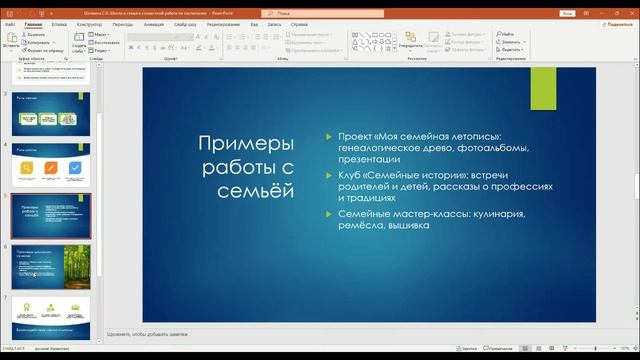This screenshot has height=360, width=640.
Task: Select slide 4 thumbnail with colored icons
Action: [x=51, y=165]
